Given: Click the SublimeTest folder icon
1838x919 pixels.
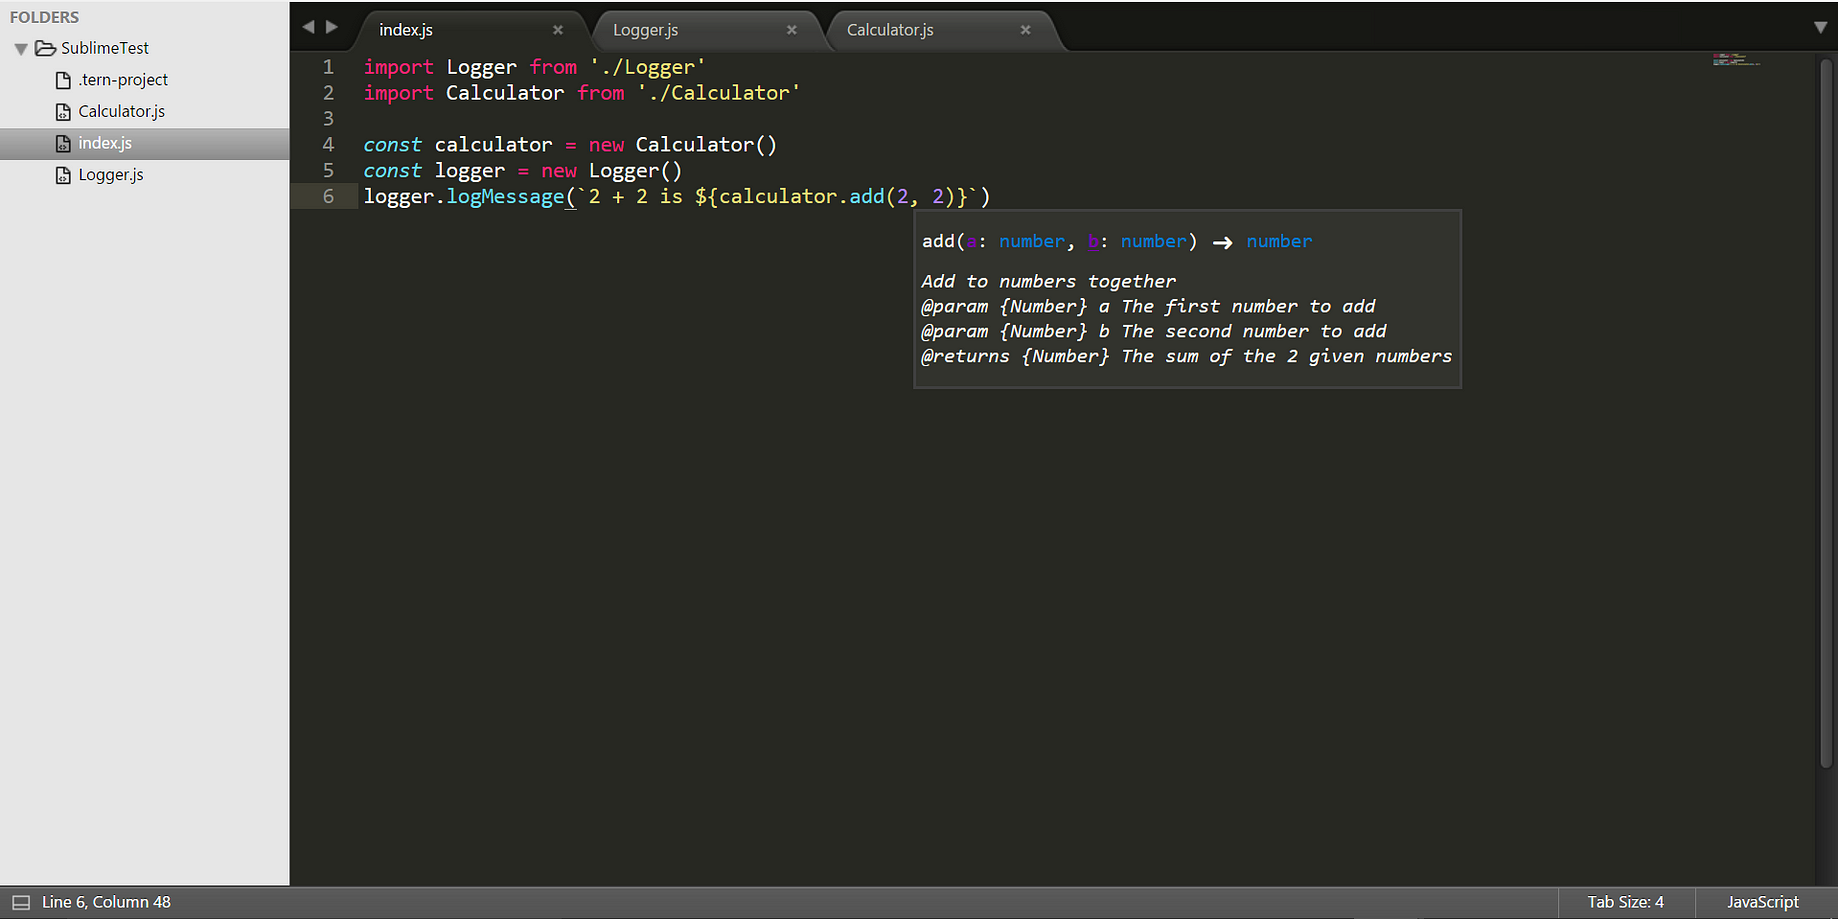Looking at the screenshot, I should tap(45, 48).
